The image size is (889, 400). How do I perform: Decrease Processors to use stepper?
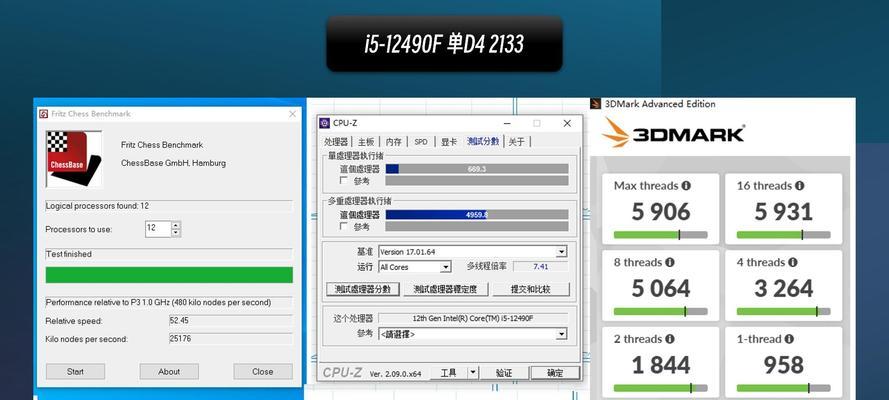click(176, 232)
